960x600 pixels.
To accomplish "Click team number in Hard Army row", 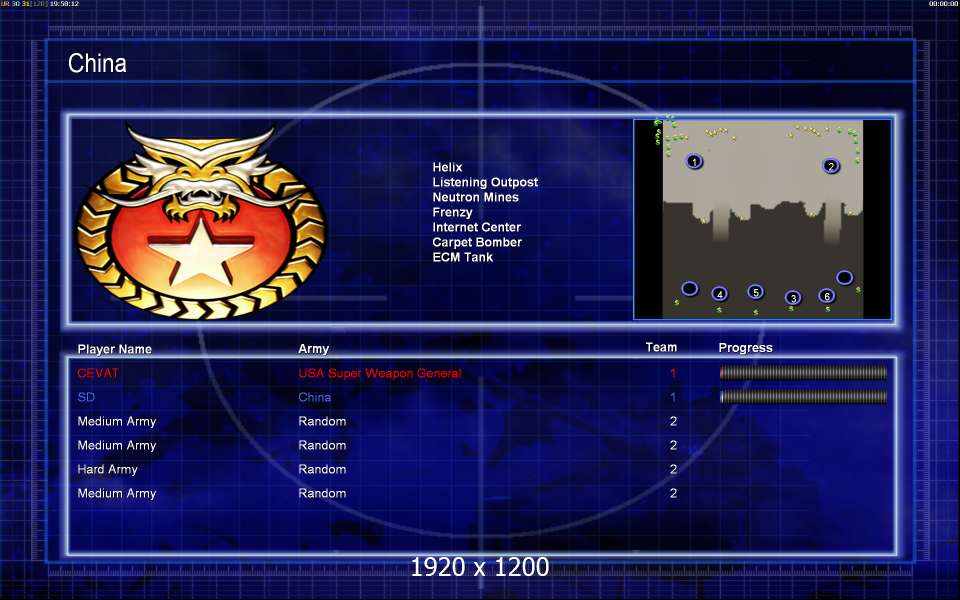I will 673,469.
